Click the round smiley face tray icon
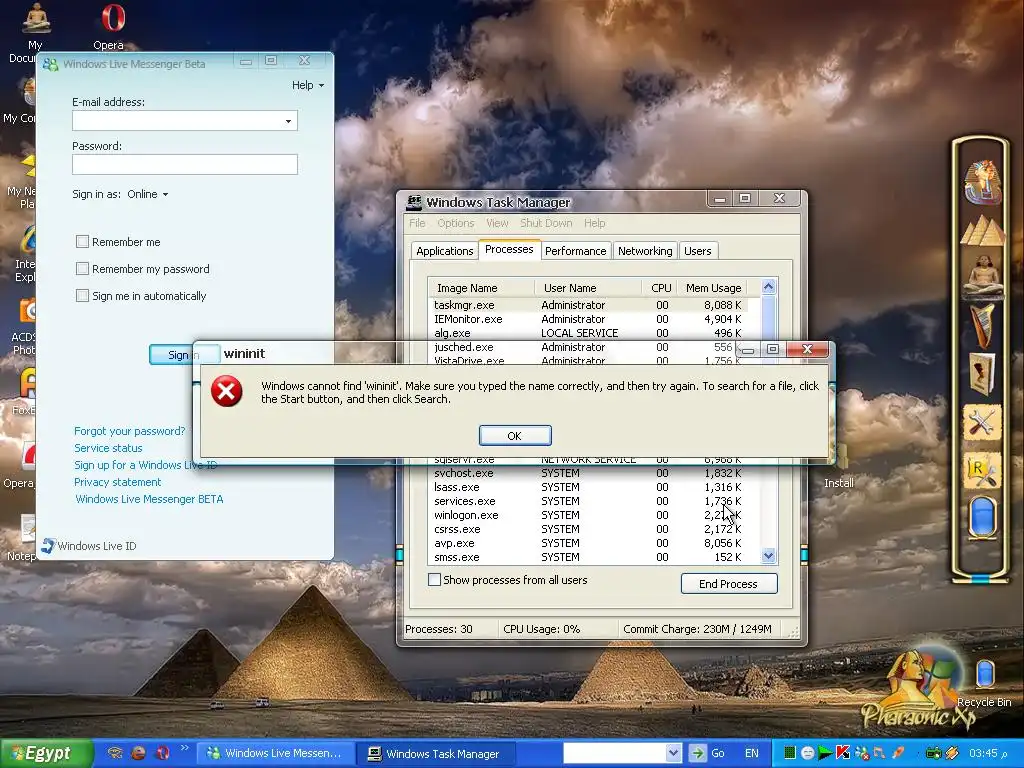 point(807,753)
